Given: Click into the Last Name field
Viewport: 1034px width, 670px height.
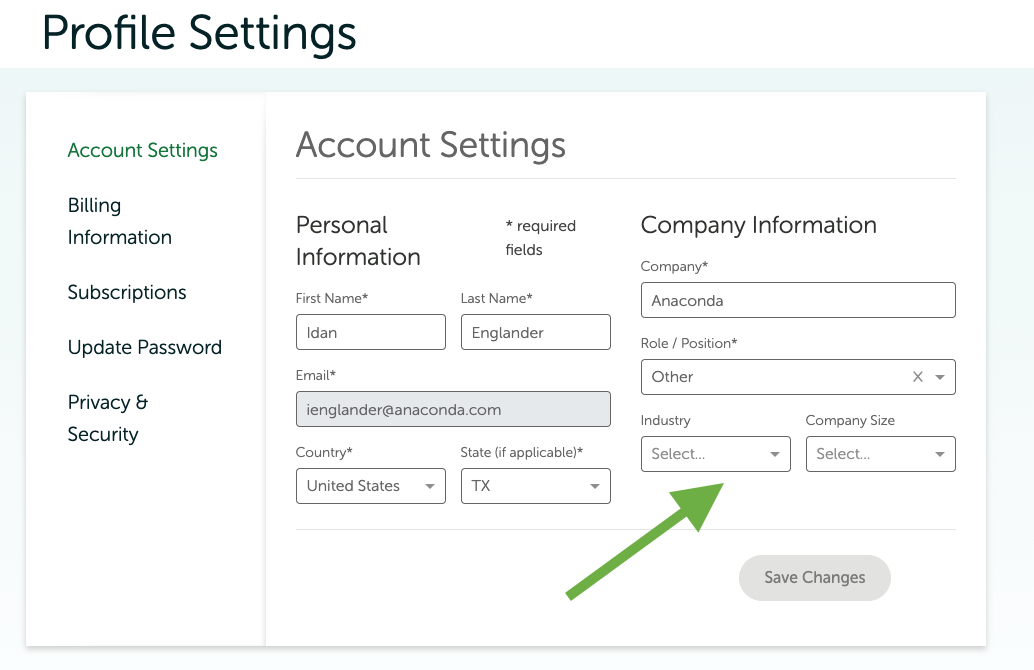Looking at the screenshot, I should click(535, 332).
